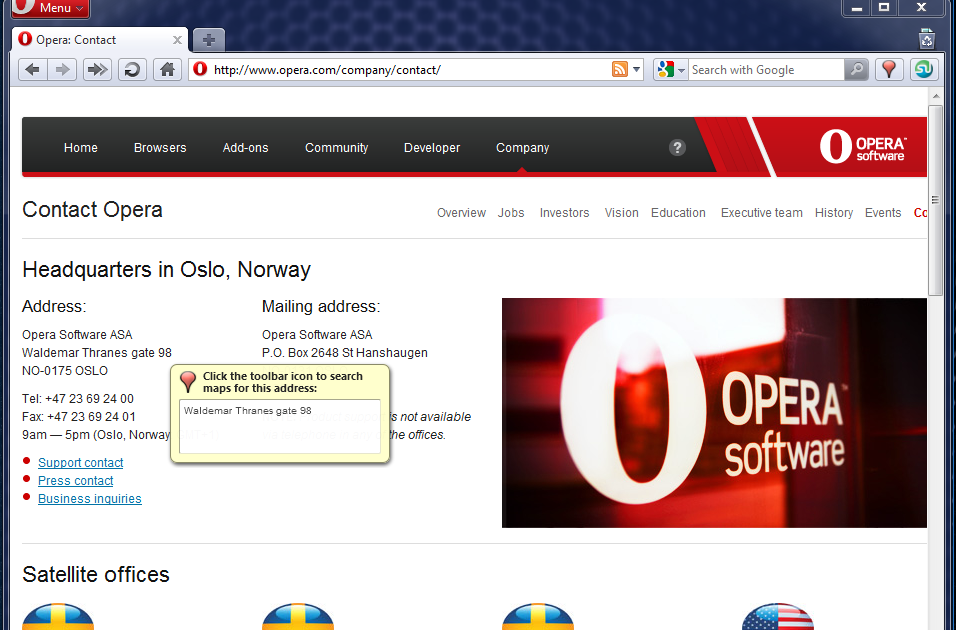Click the Opera Software logo

click(x=863, y=147)
